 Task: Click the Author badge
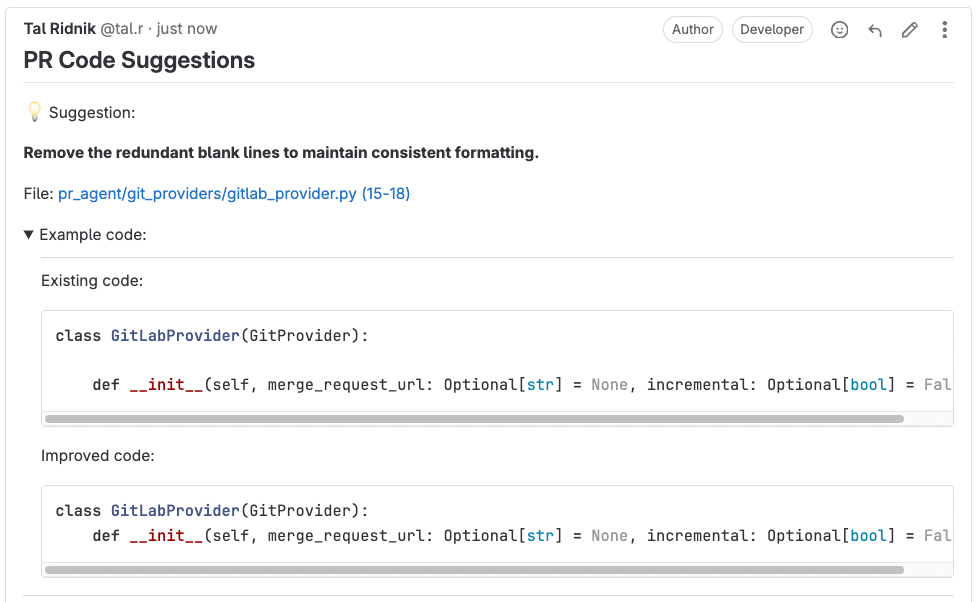(693, 30)
